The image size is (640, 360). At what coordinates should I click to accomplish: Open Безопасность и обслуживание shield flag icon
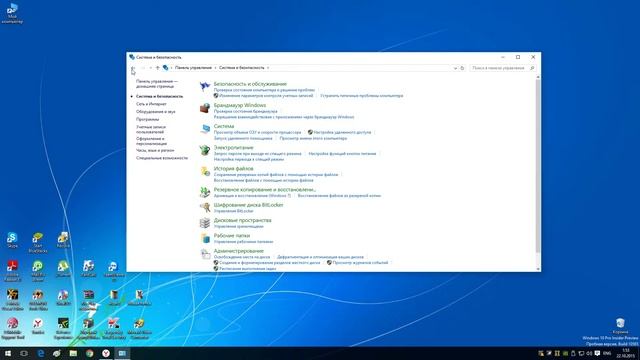(204, 87)
